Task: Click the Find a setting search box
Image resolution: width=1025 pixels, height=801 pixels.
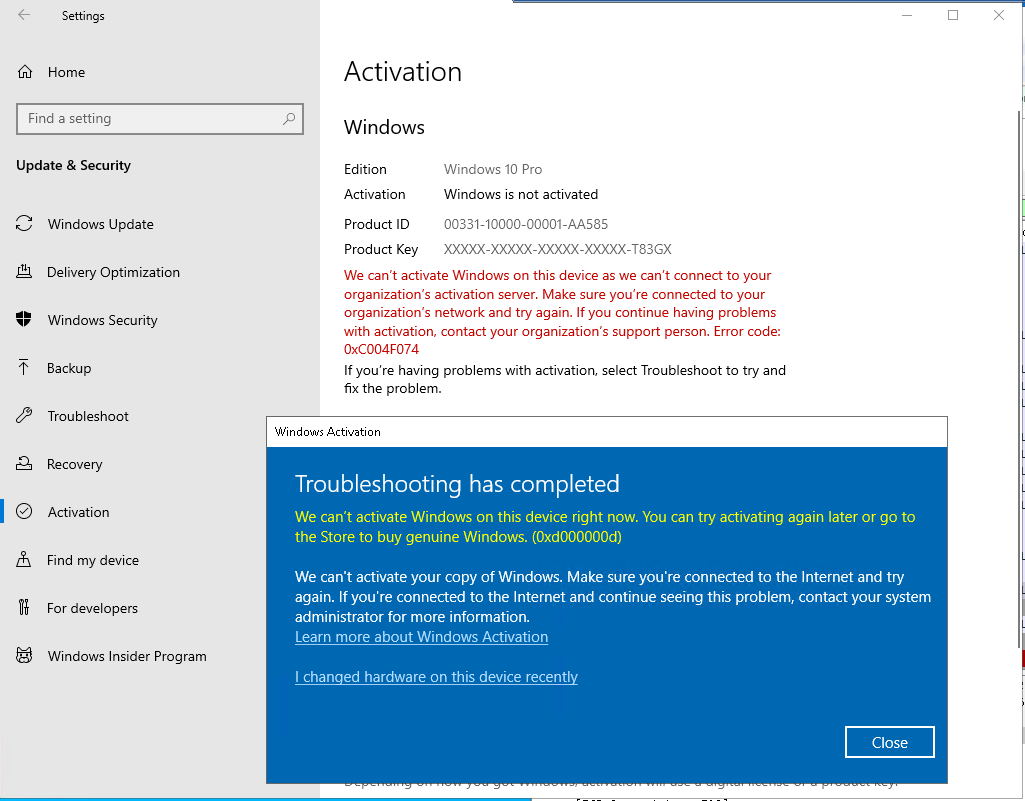Action: 160,118
